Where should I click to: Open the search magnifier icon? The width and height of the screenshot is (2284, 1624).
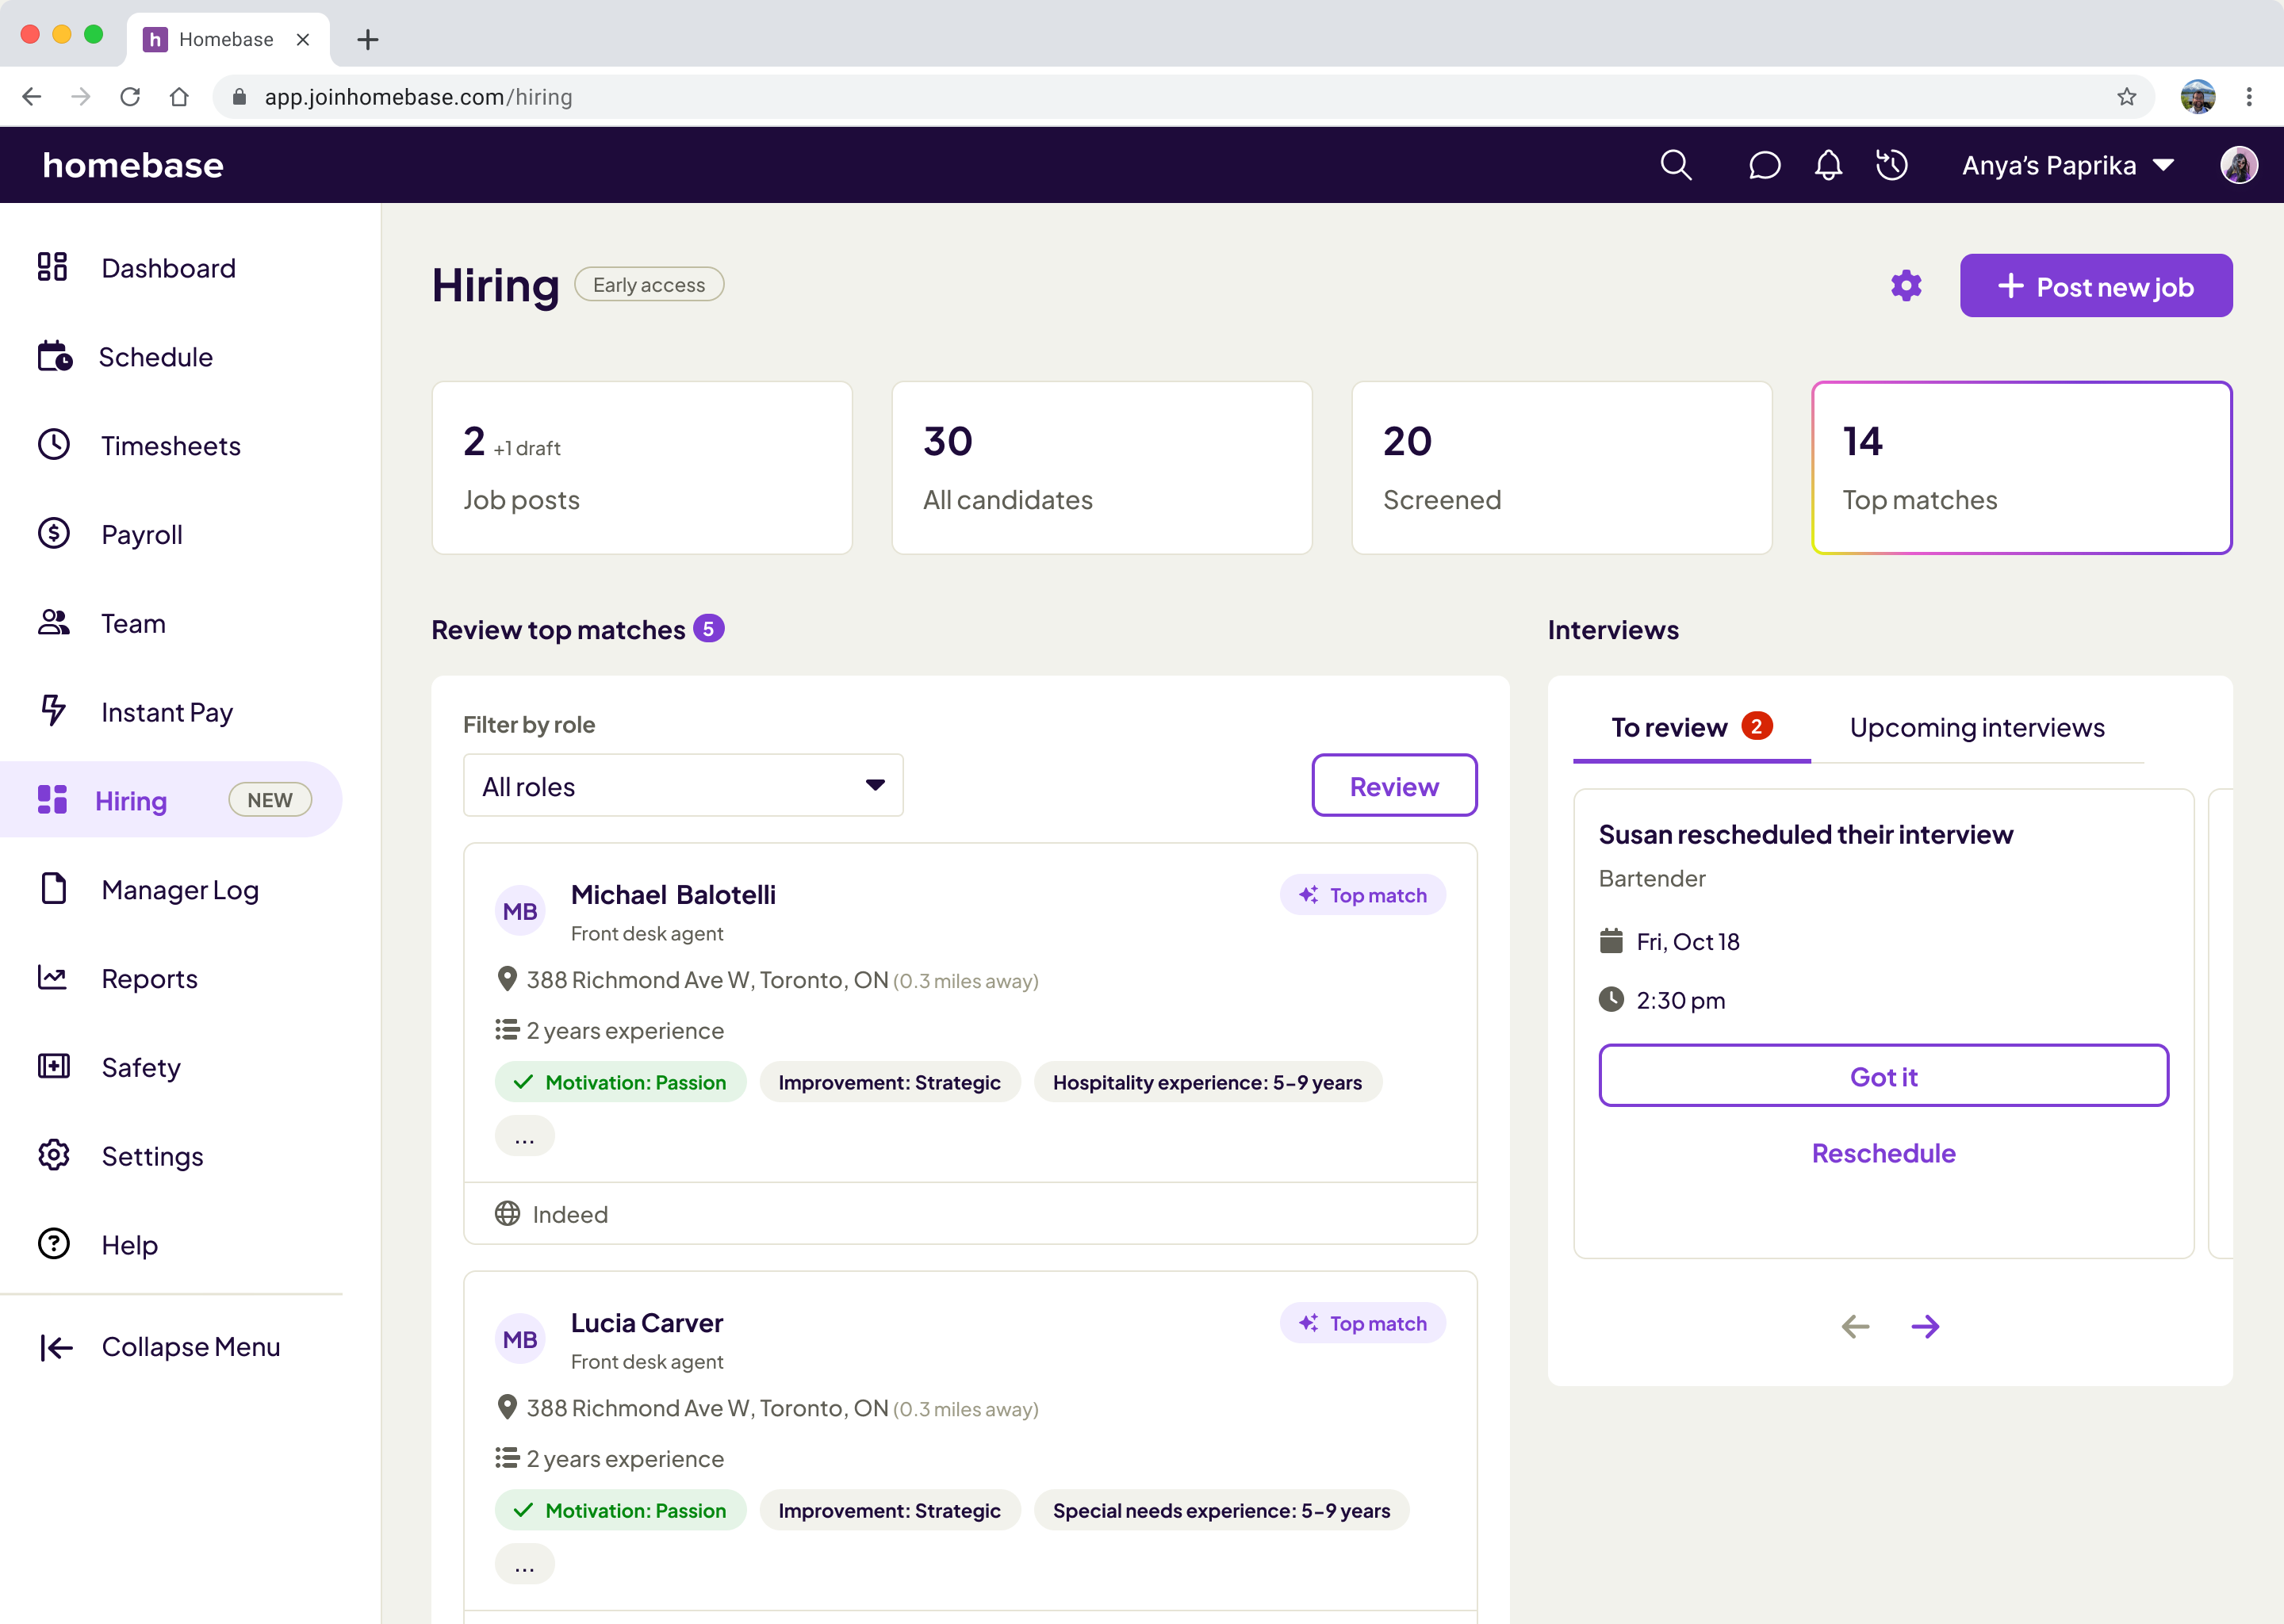(x=1676, y=165)
